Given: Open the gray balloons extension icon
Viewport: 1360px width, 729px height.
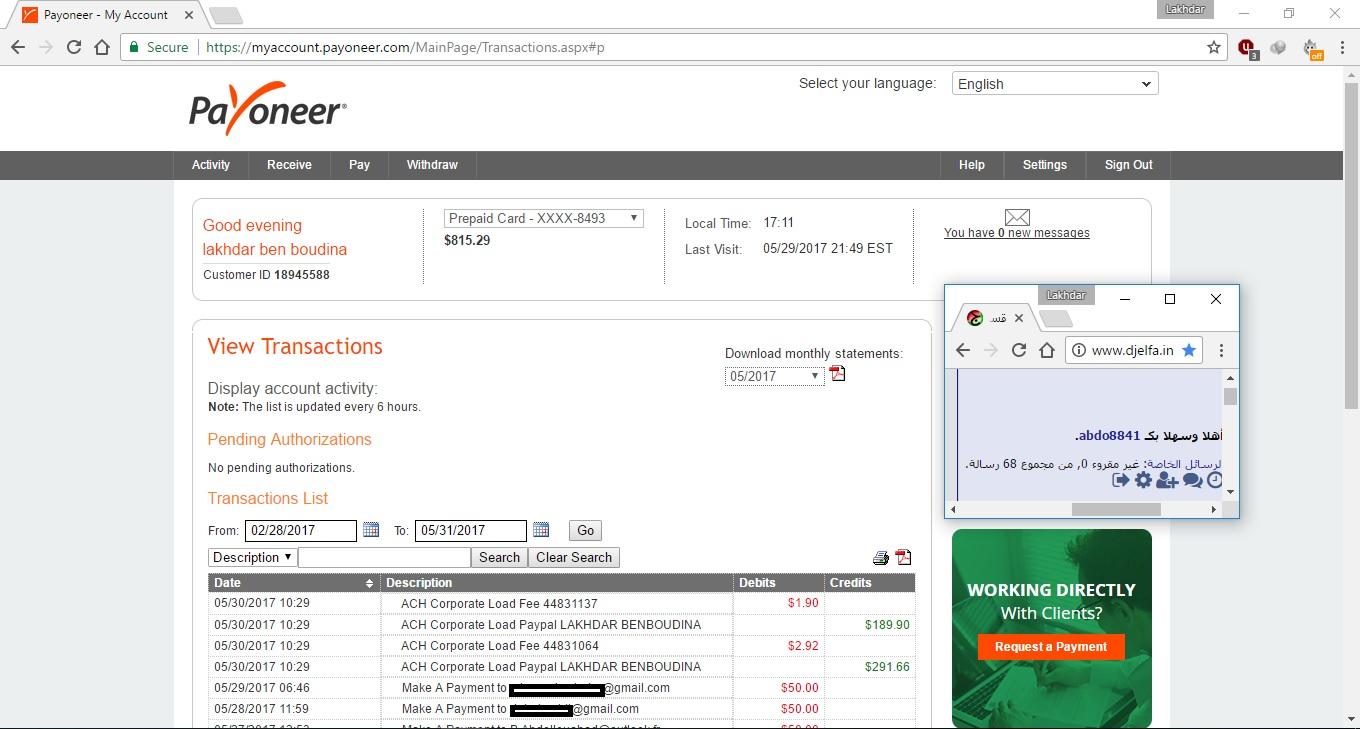Looking at the screenshot, I should click(1278, 47).
